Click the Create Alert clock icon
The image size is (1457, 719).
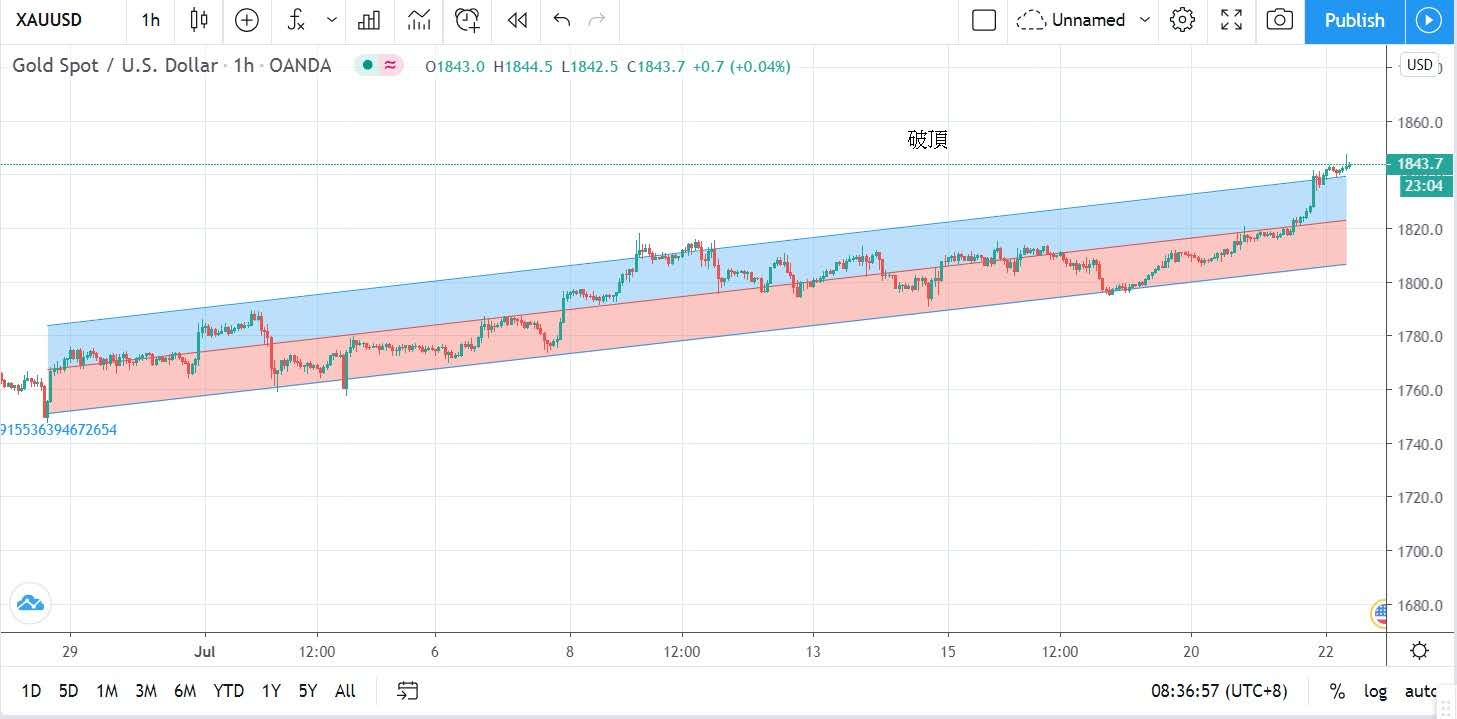click(x=467, y=20)
